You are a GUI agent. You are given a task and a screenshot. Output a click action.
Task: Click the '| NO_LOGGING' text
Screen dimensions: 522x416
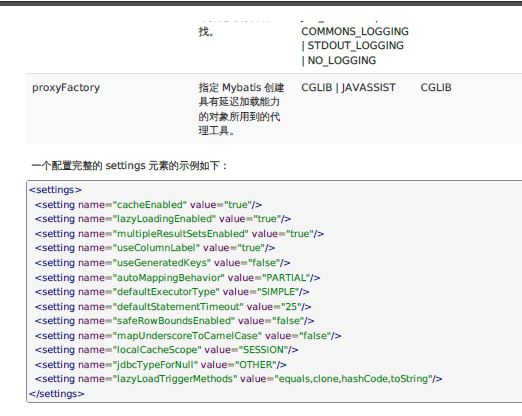(339, 60)
